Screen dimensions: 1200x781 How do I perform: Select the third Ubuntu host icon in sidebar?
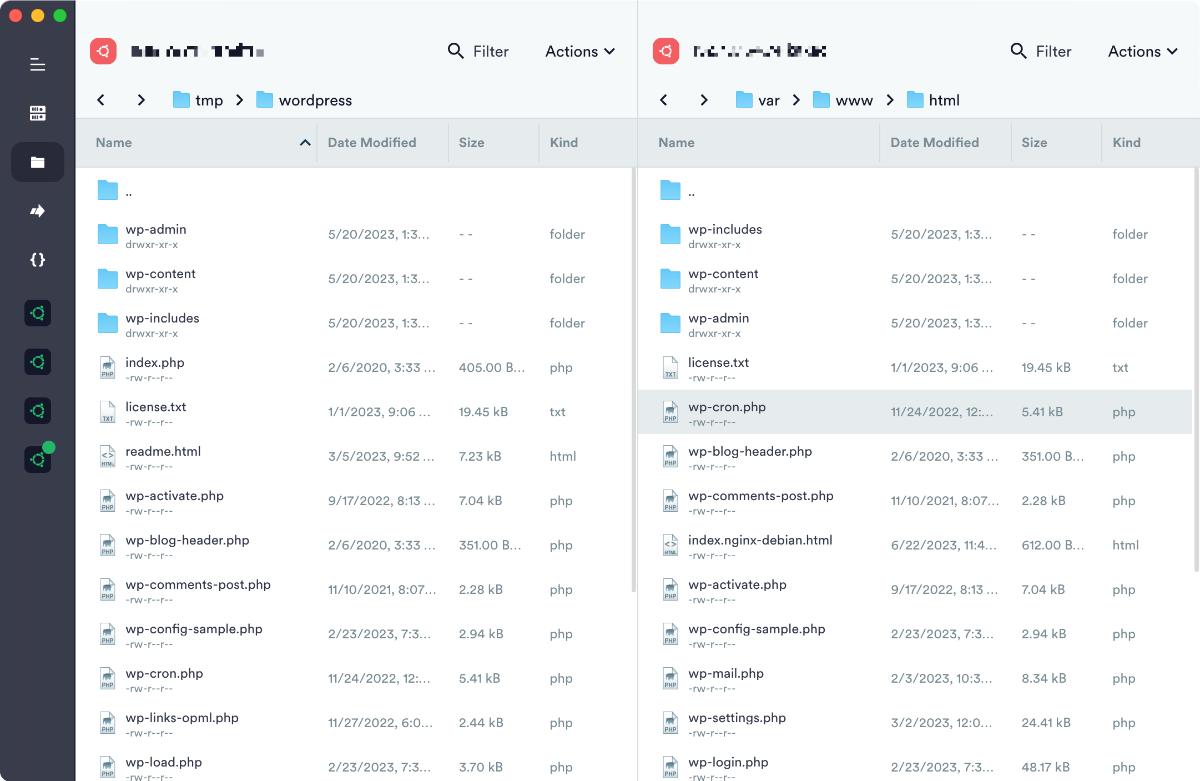point(38,411)
